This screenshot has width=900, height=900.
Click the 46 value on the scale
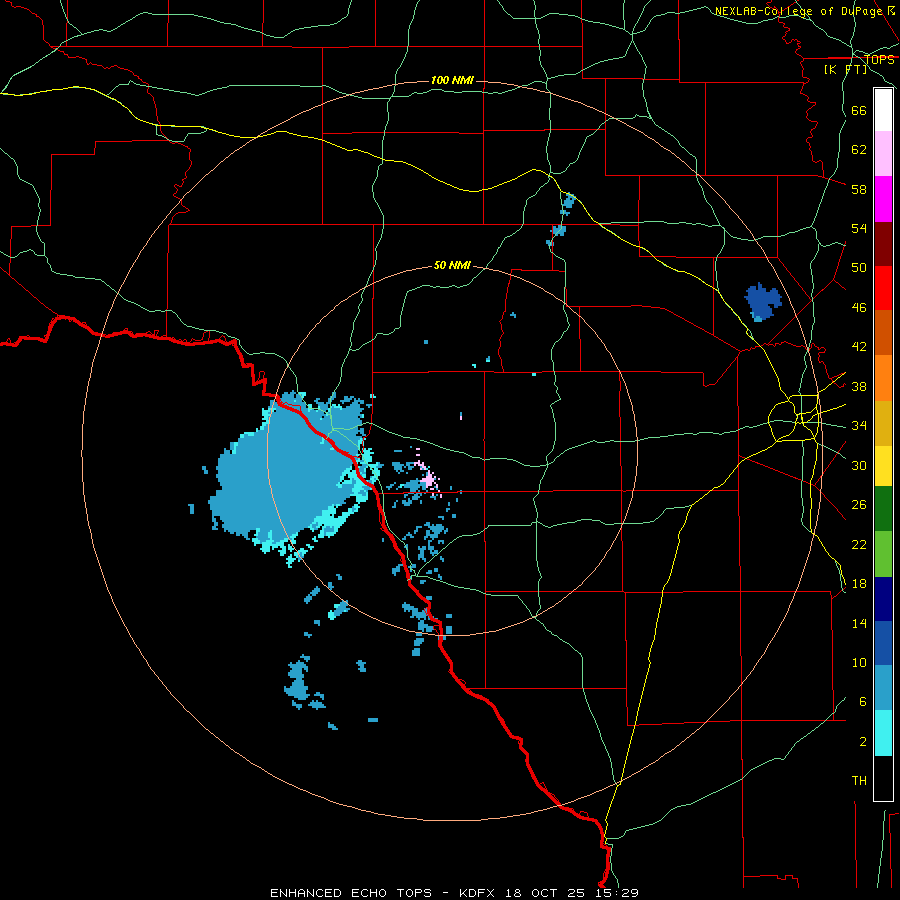point(859,308)
